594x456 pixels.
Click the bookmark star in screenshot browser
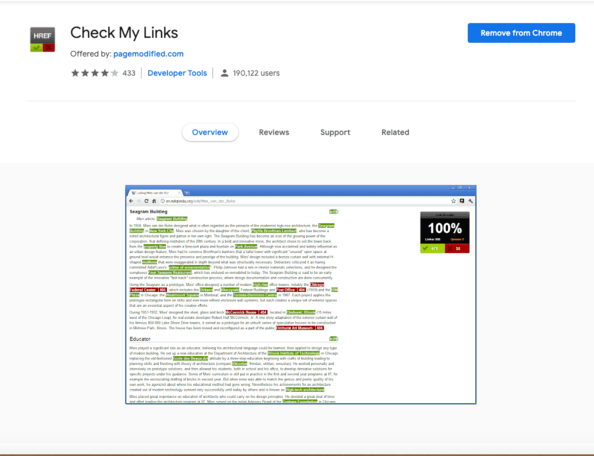click(x=453, y=201)
